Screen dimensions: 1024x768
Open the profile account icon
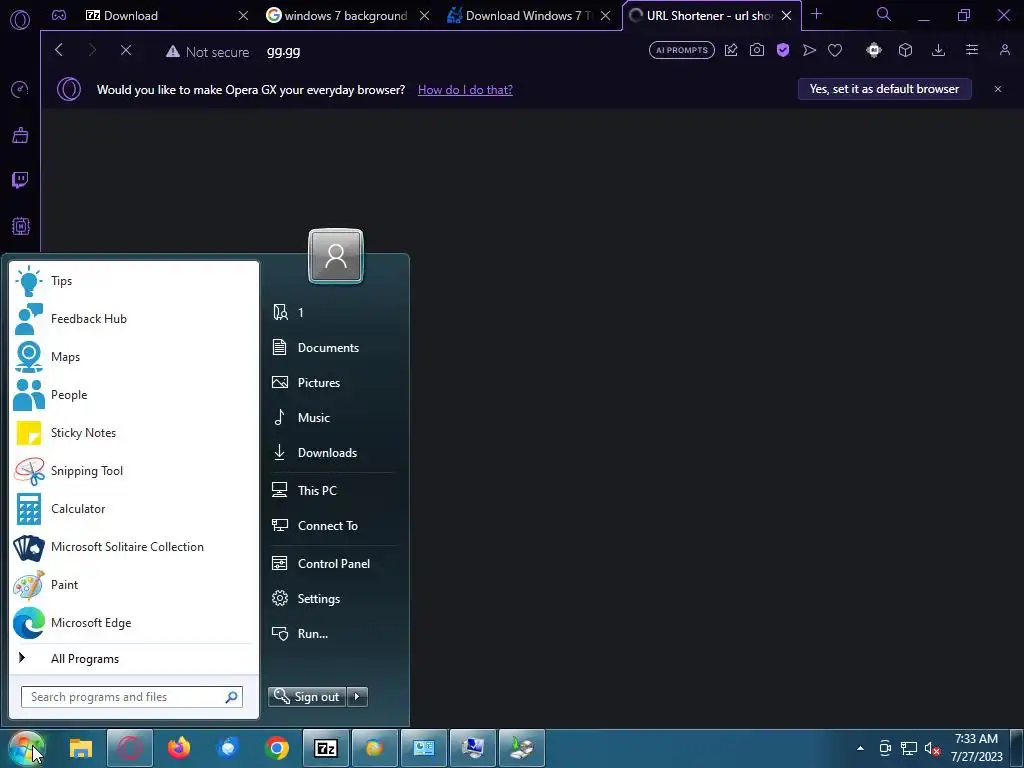tap(1004, 50)
